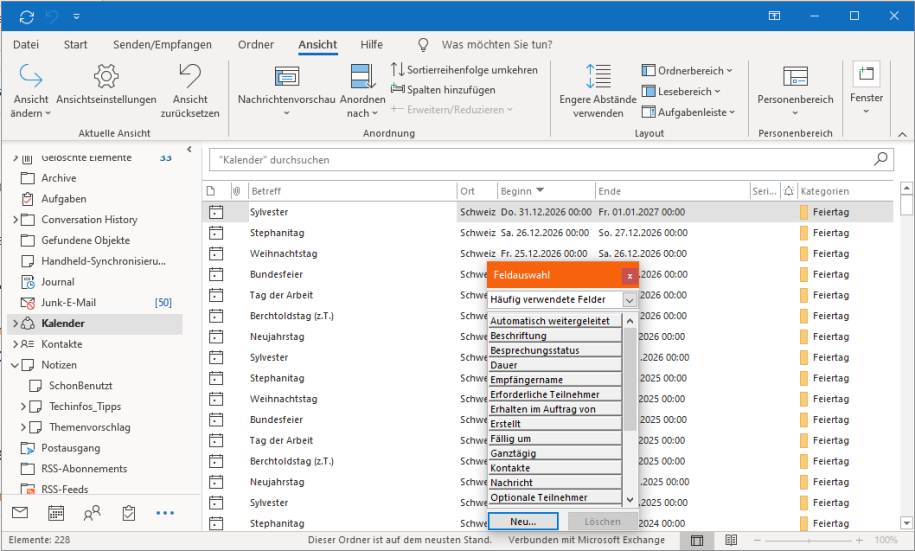Open the Ordner ribbon tab
The width and height of the screenshot is (915, 551).
pyautogui.click(x=256, y=45)
